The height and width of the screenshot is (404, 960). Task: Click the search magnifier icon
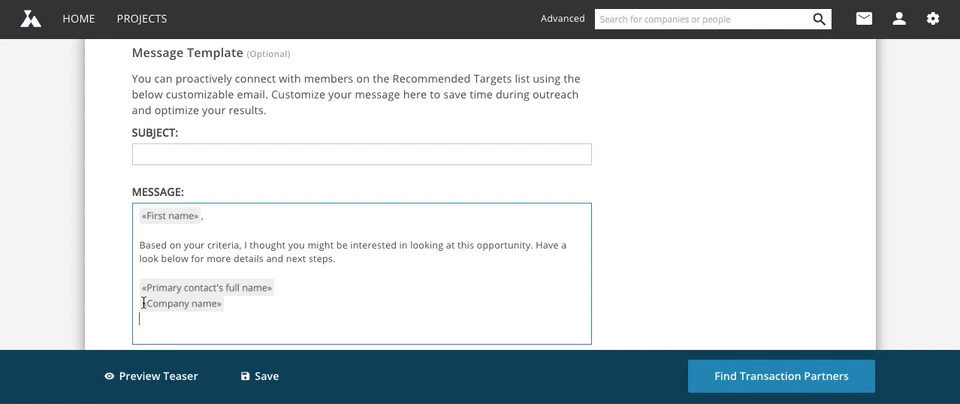point(819,19)
